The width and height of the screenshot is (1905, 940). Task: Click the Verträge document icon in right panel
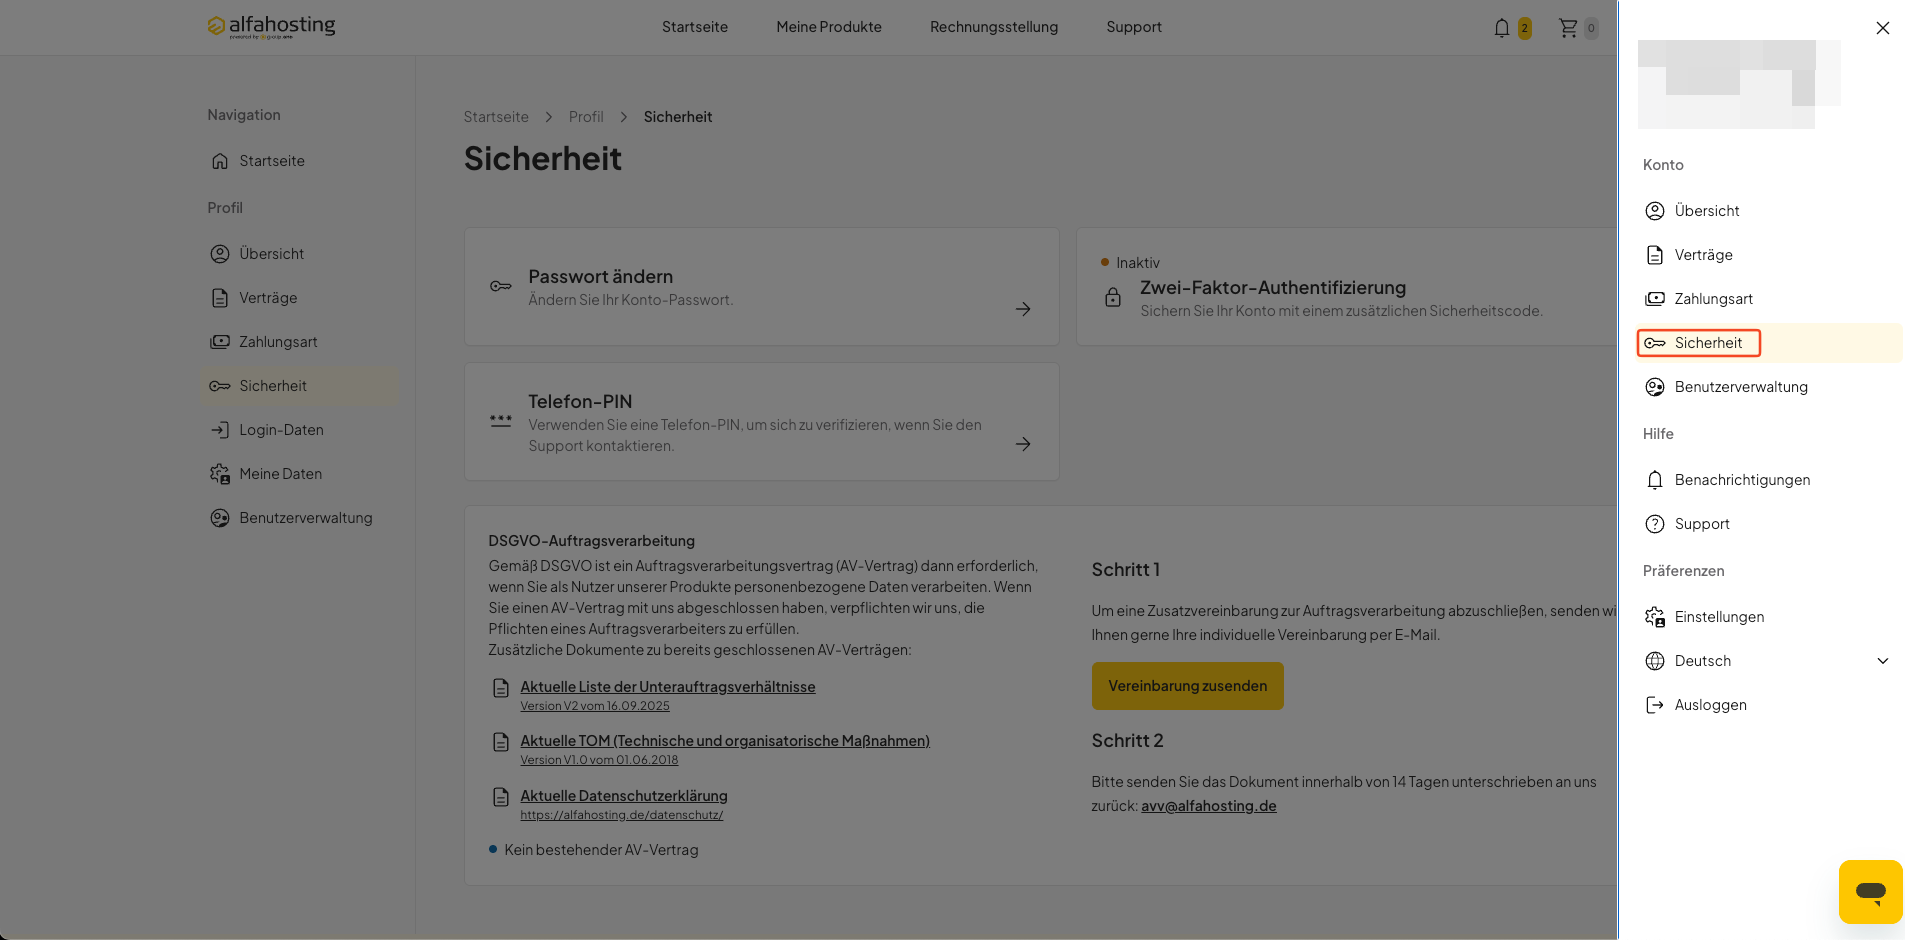tap(1655, 255)
